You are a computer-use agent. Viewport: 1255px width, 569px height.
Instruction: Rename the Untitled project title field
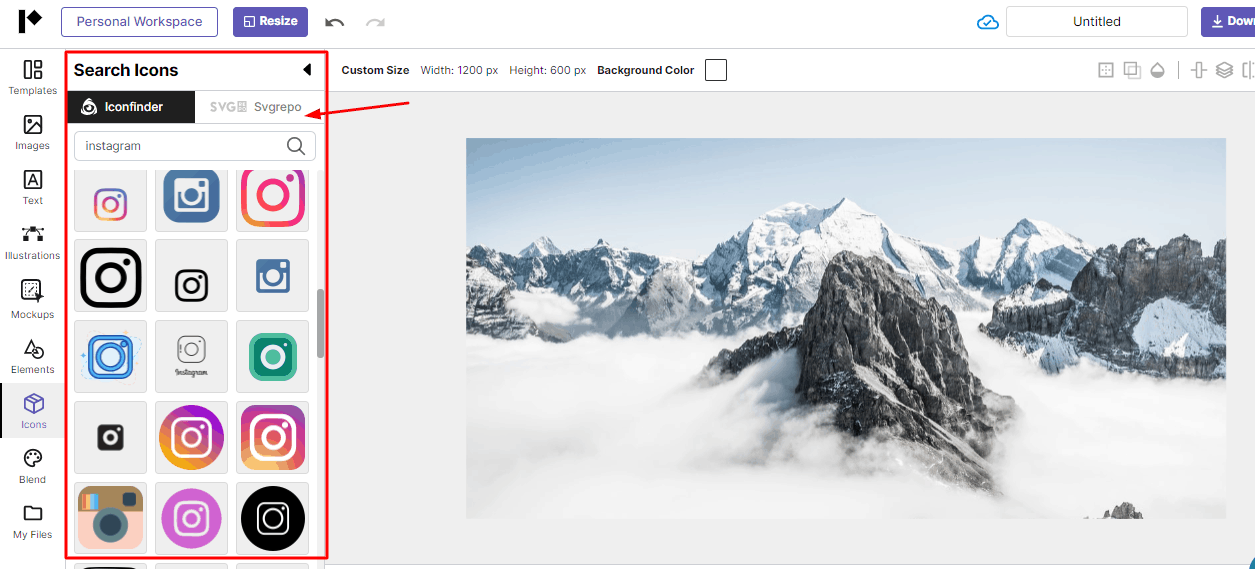pos(1096,22)
